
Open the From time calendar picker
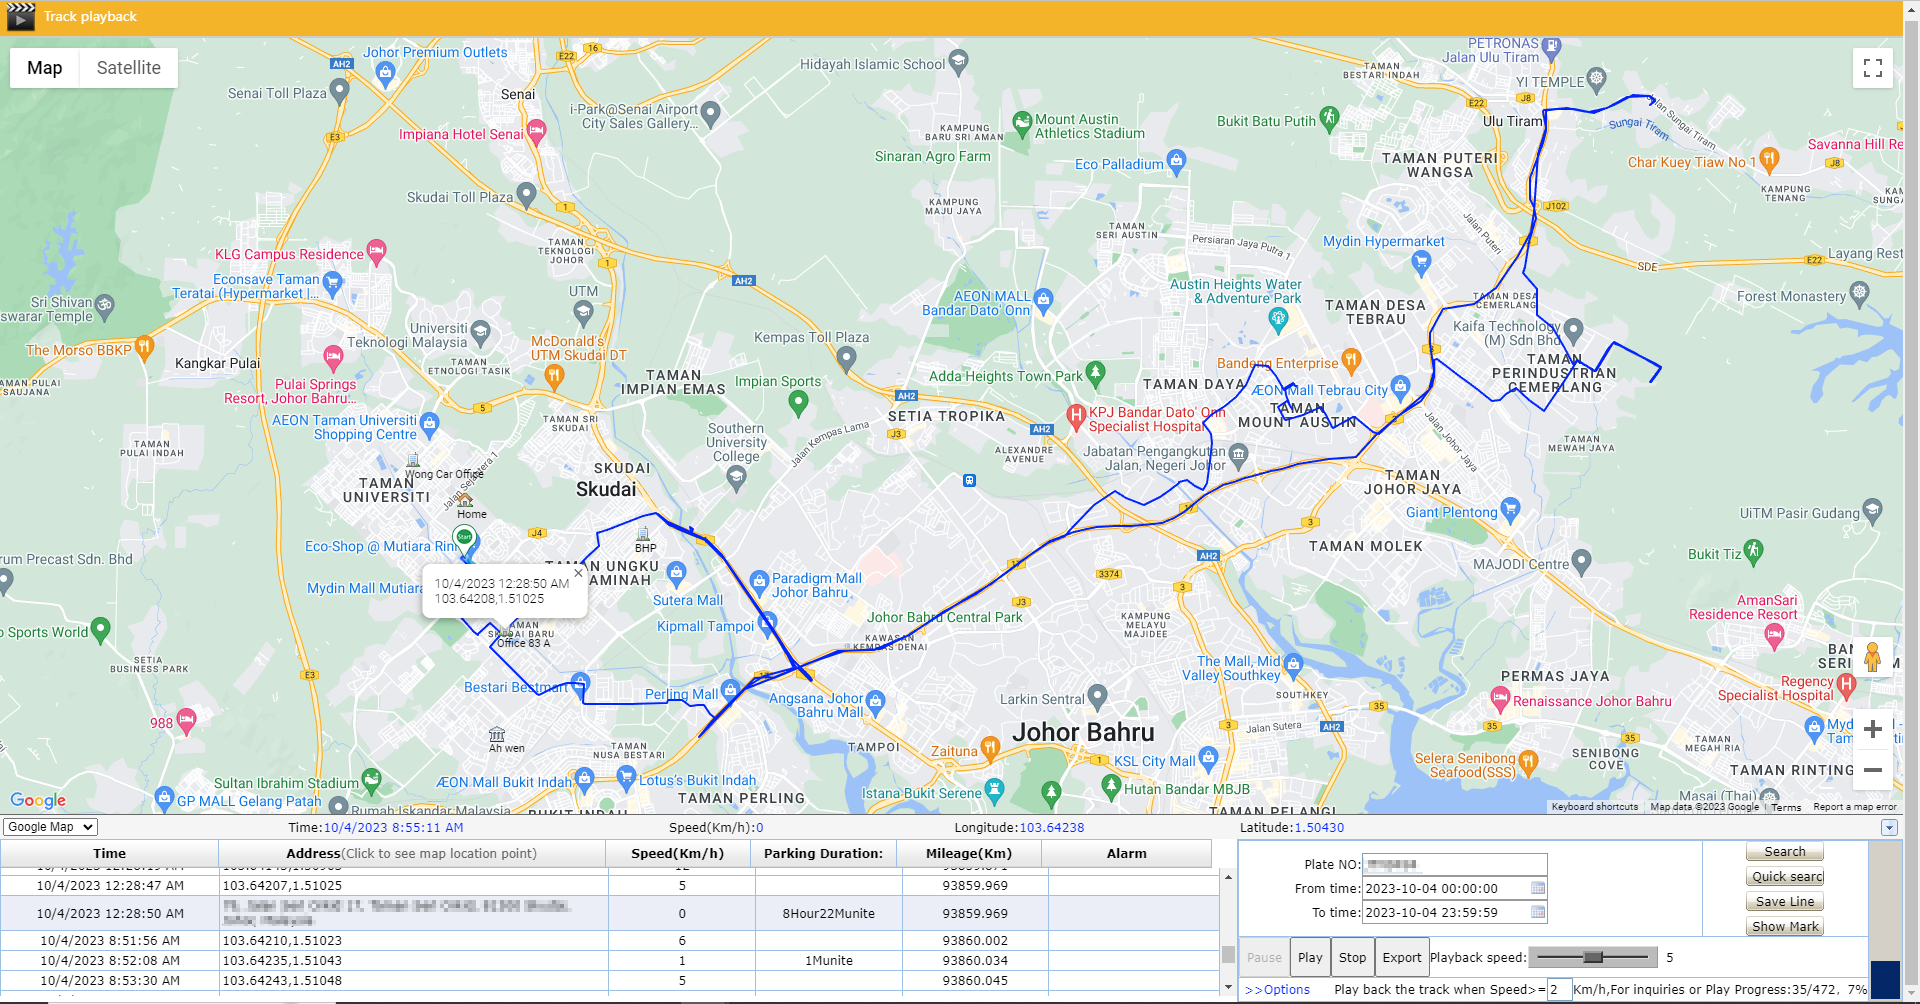[x=1538, y=888]
